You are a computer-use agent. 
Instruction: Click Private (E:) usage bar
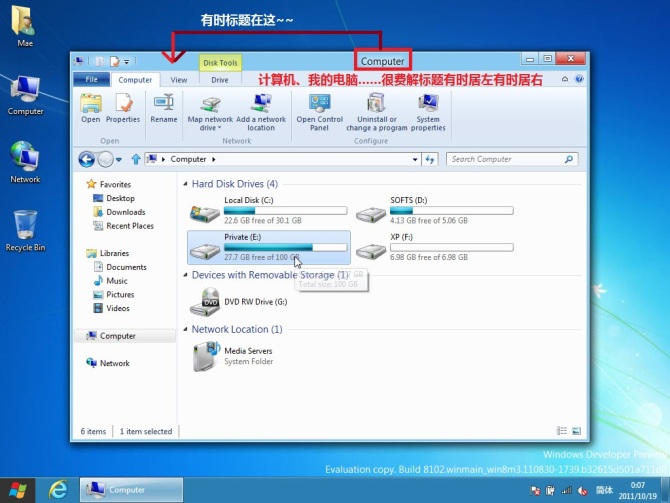(285, 247)
